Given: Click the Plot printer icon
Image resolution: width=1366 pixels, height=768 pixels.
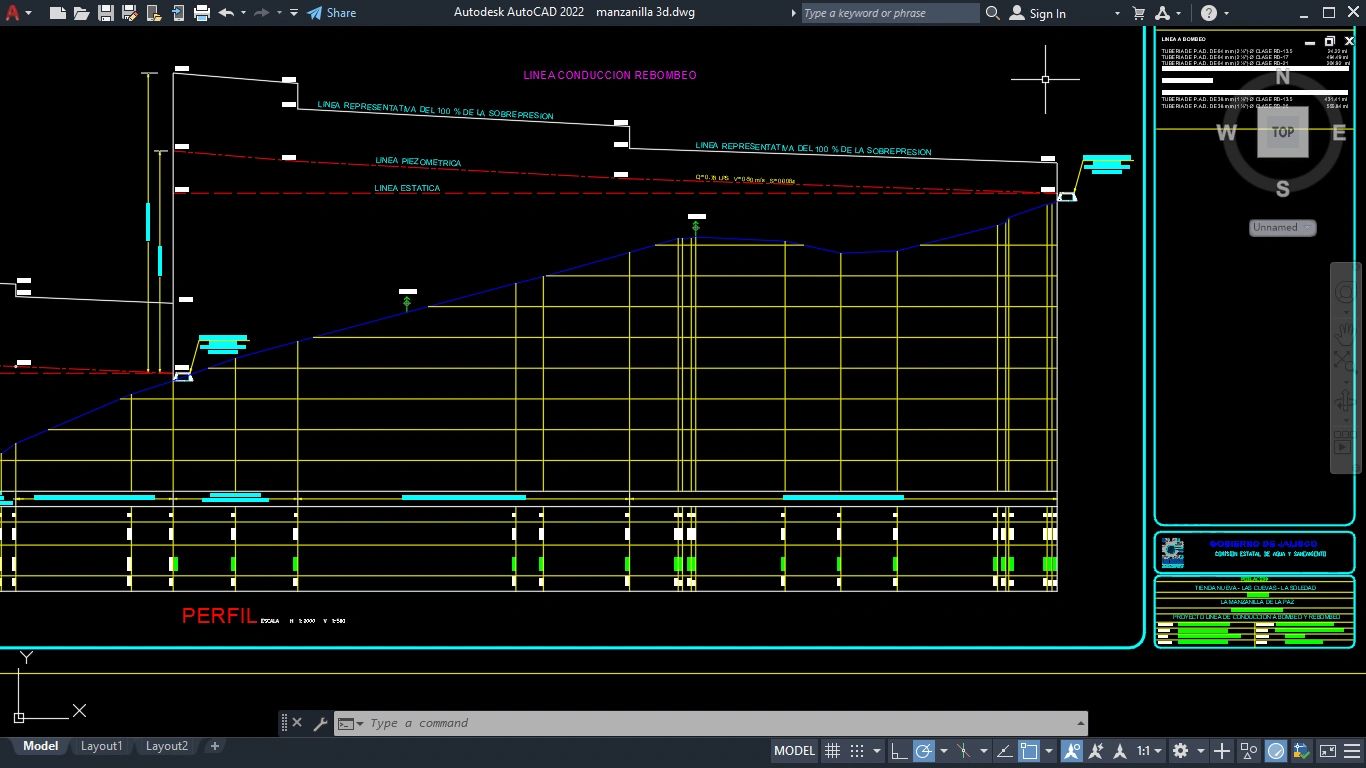Looking at the screenshot, I should 202,13.
